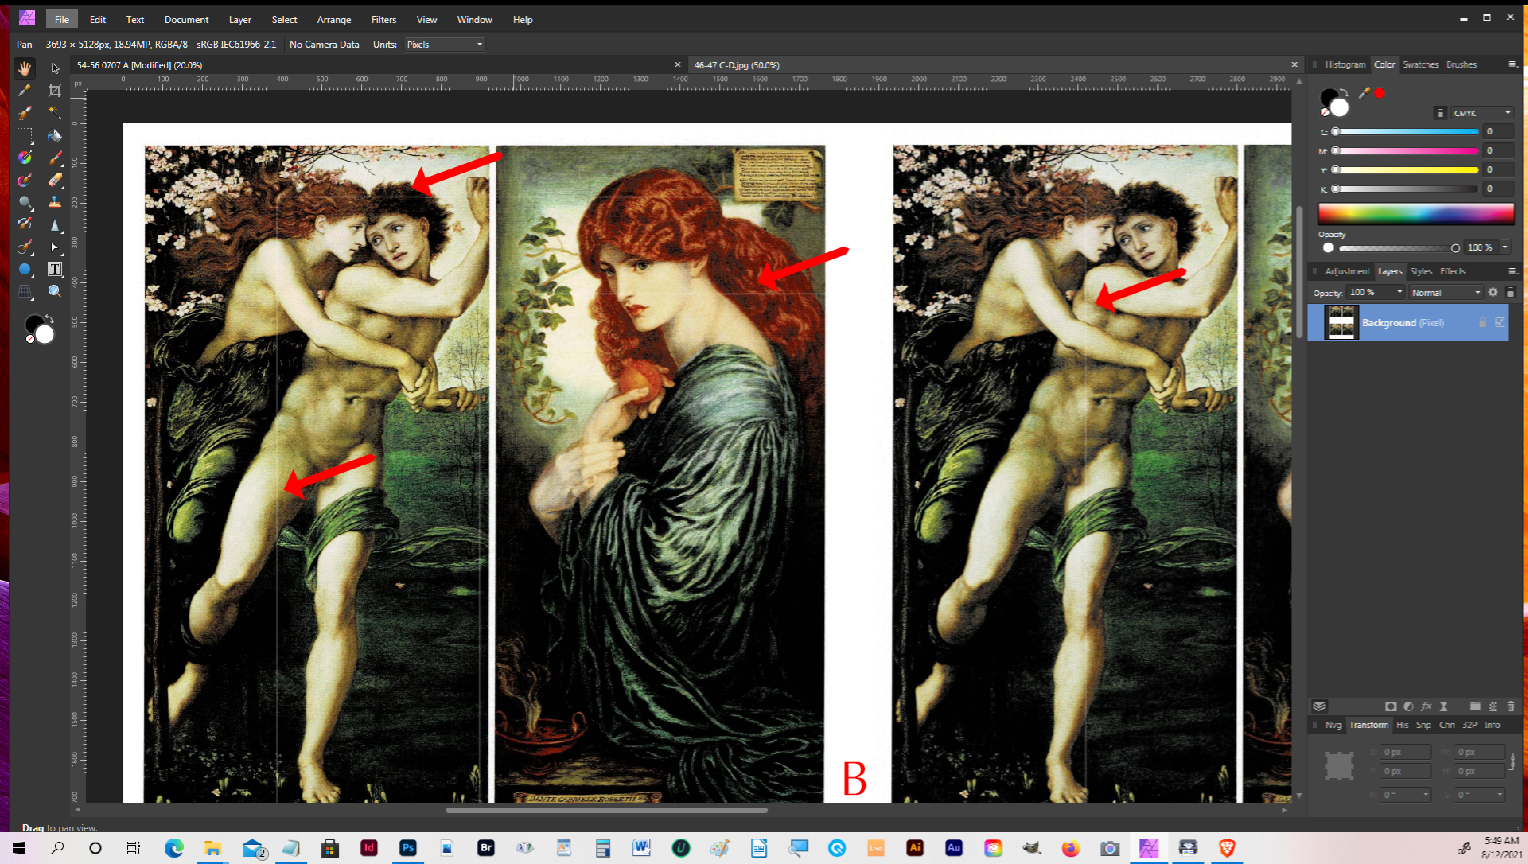1528x864 pixels.
Task: Select the Undo Brush tool
Action: point(24,223)
